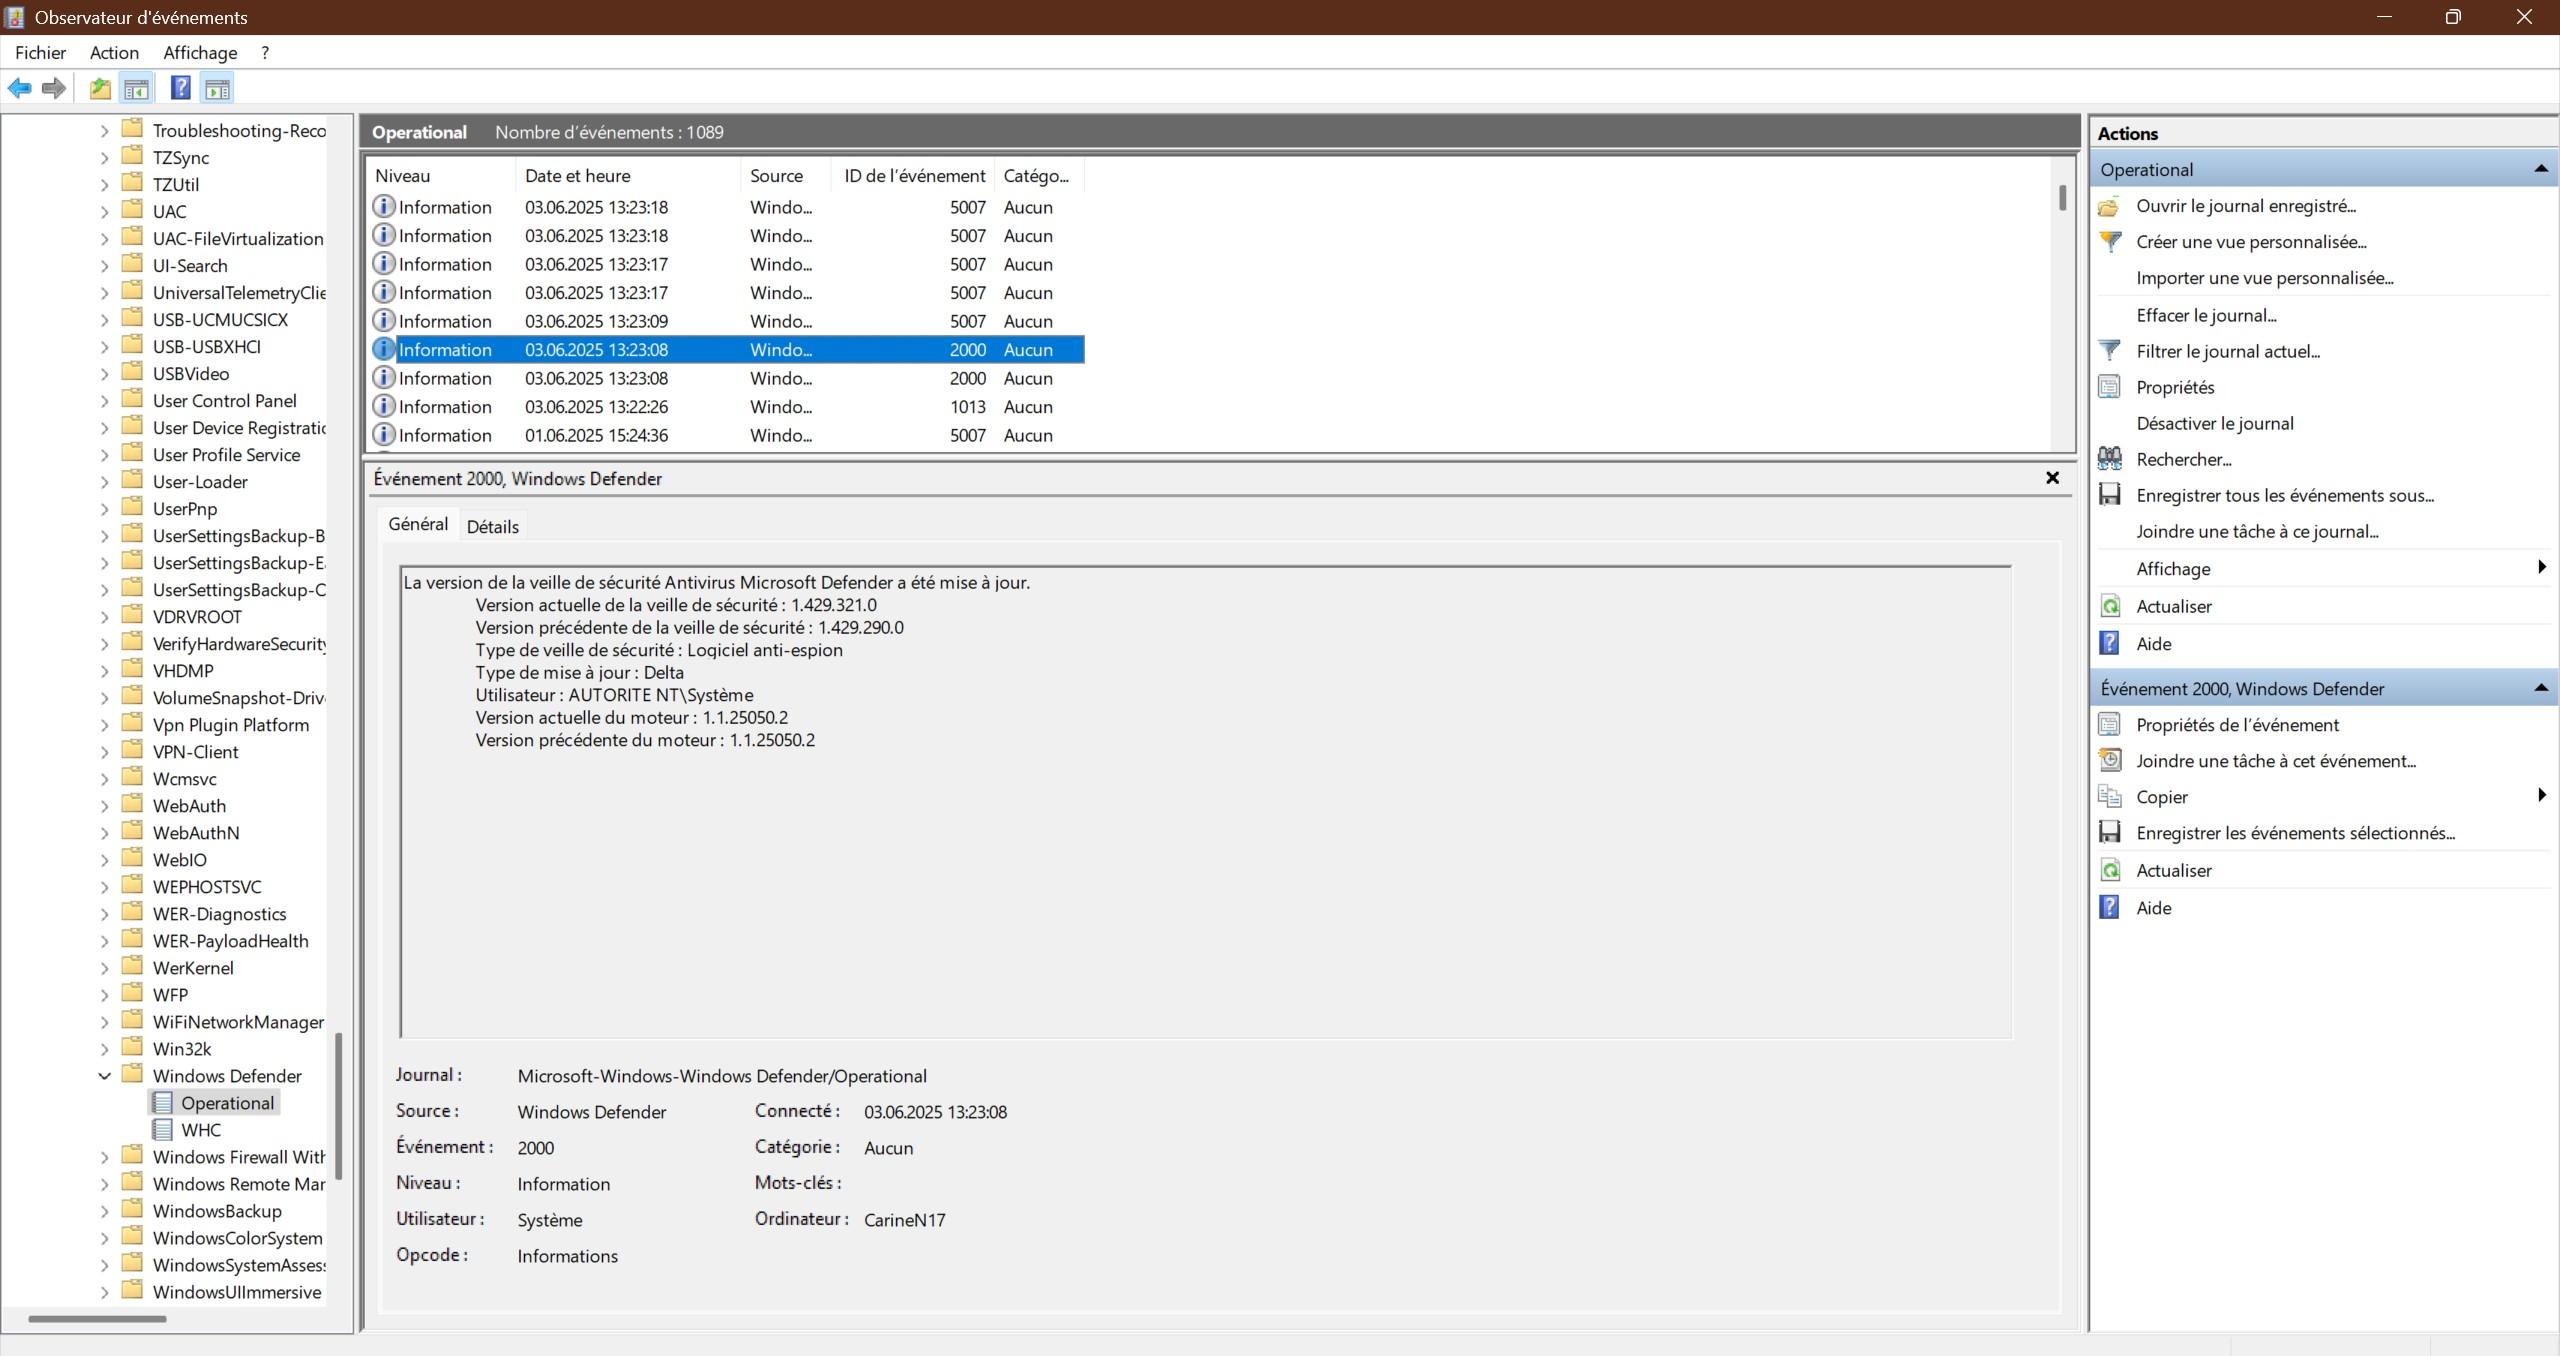This screenshot has height=1356, width=2560.
Task: Expand the WindowsBackup folder node
Action: pos(104,1211)
